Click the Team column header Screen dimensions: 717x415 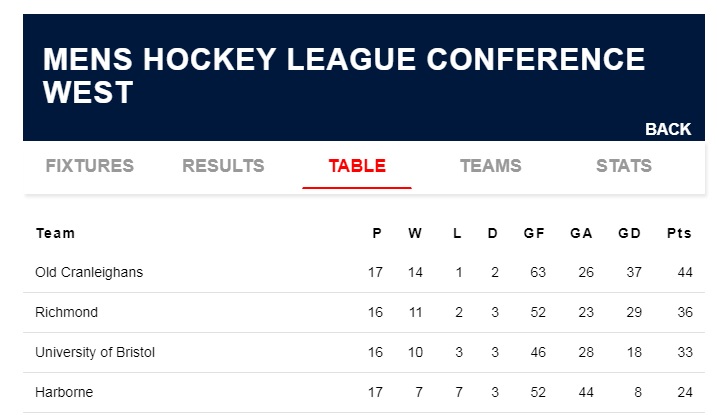55,233
